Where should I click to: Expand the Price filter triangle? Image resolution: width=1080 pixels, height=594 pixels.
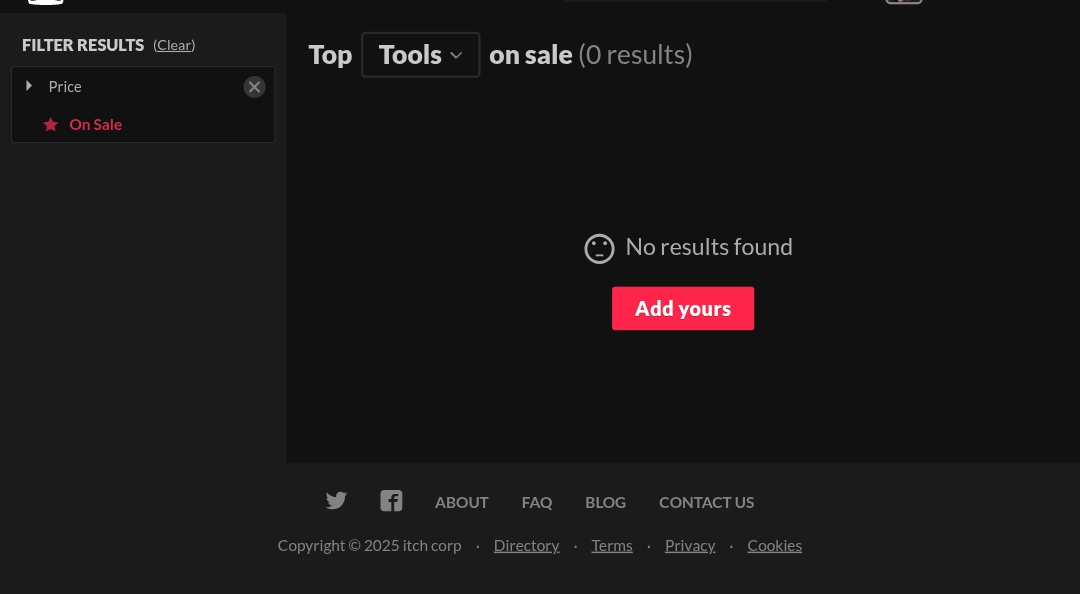(29, 86)
